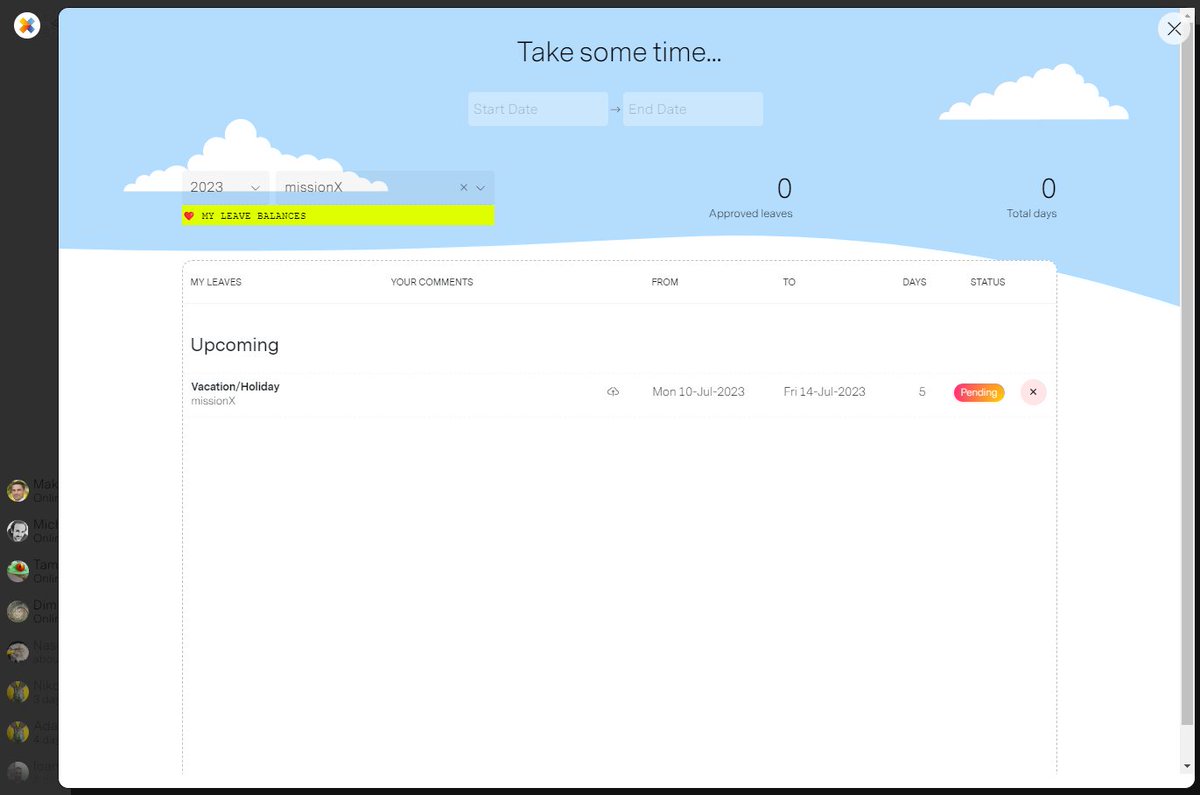This screenshot has width=1200, height=795.
Task: Click the Start Date field
Action: pos(538,109)
